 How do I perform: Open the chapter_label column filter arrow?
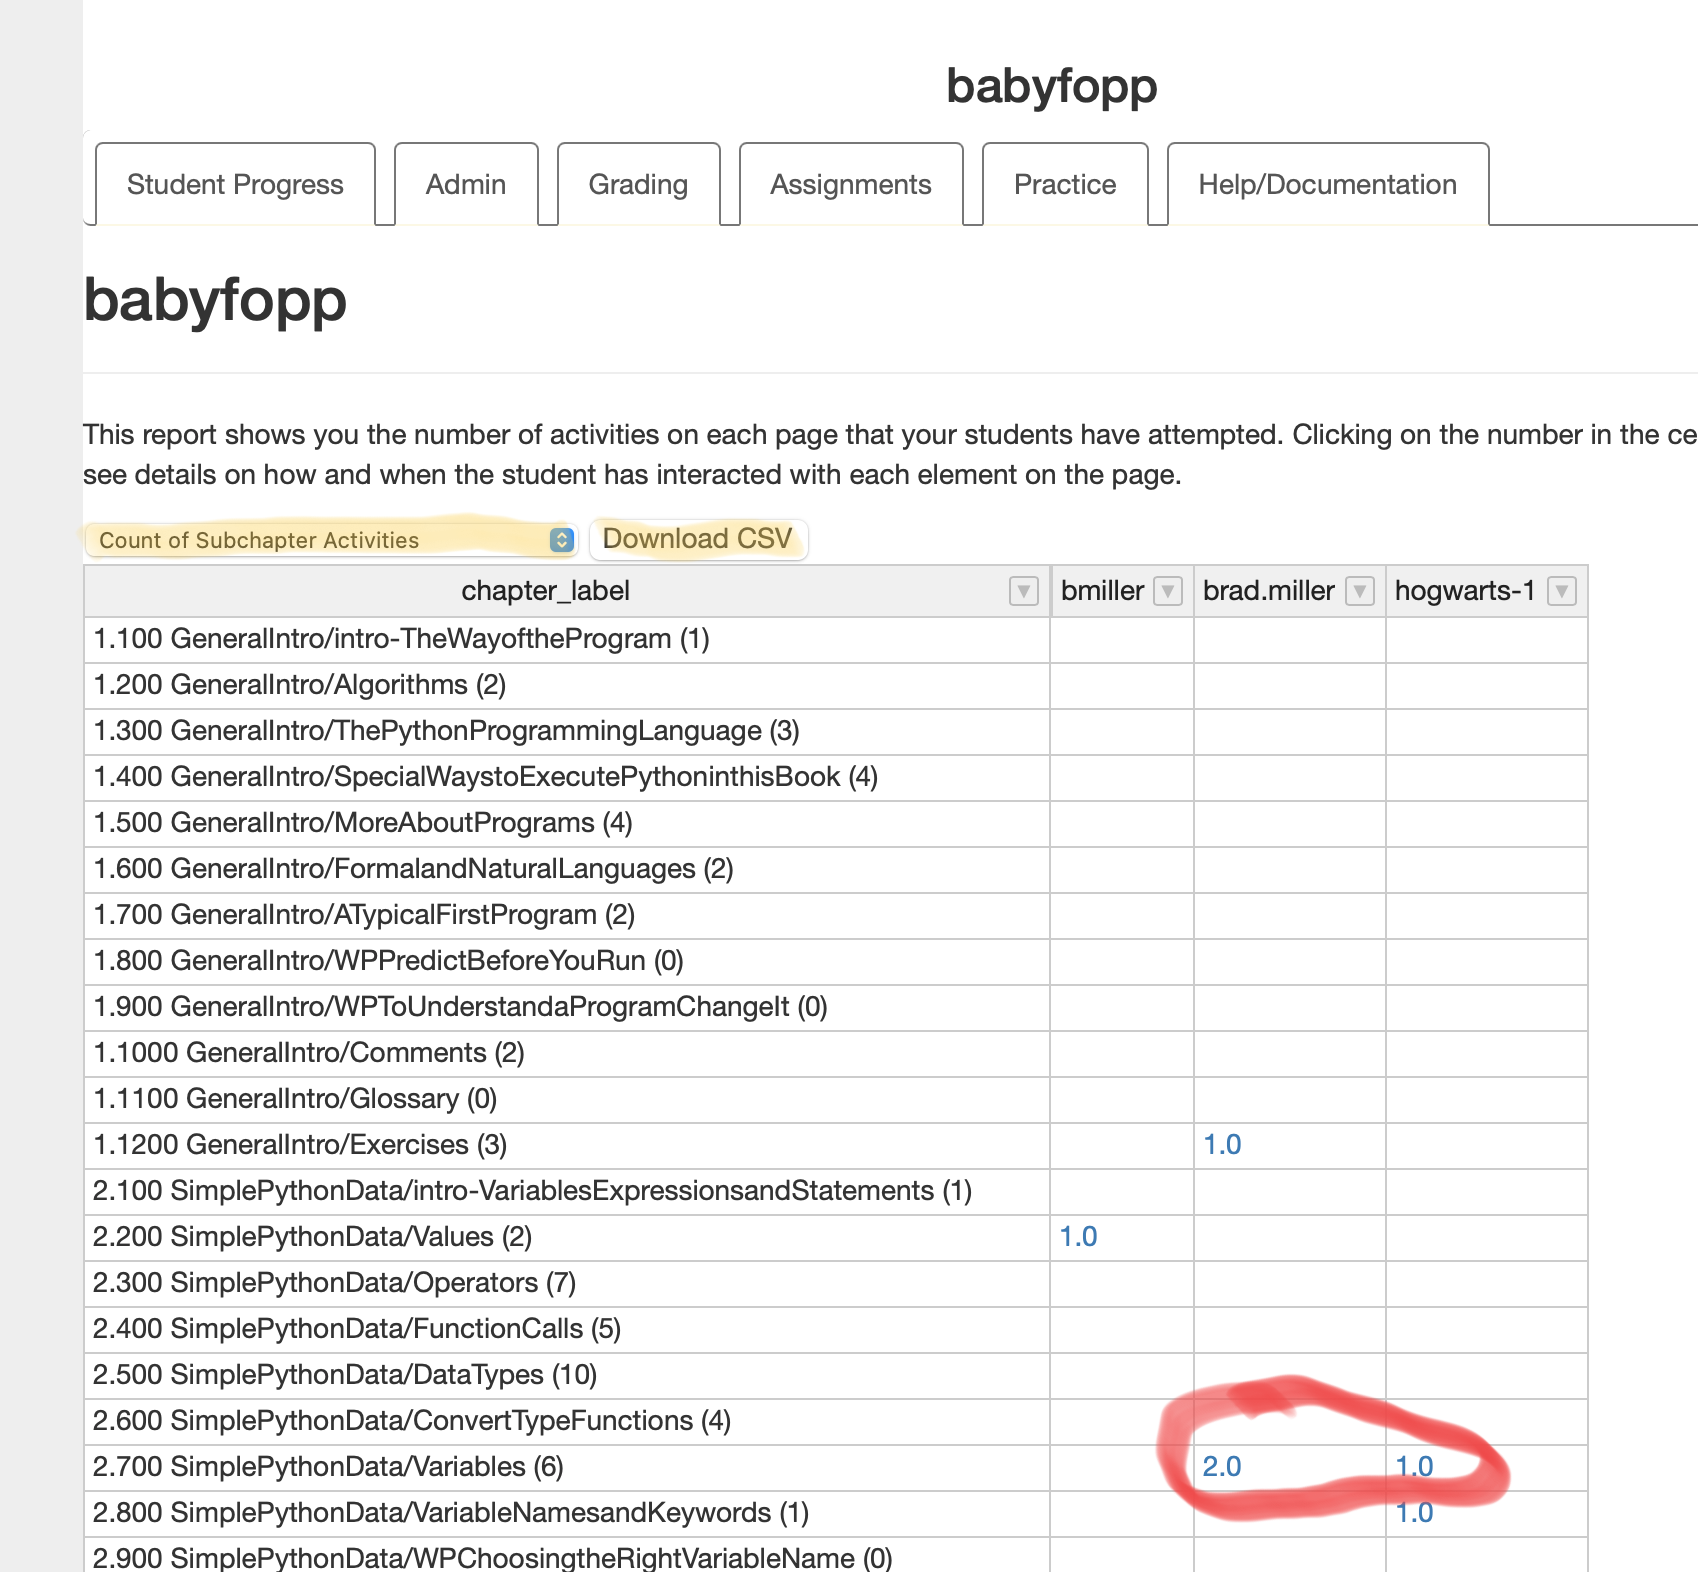pyautogui.click(x=1023, y=591)
